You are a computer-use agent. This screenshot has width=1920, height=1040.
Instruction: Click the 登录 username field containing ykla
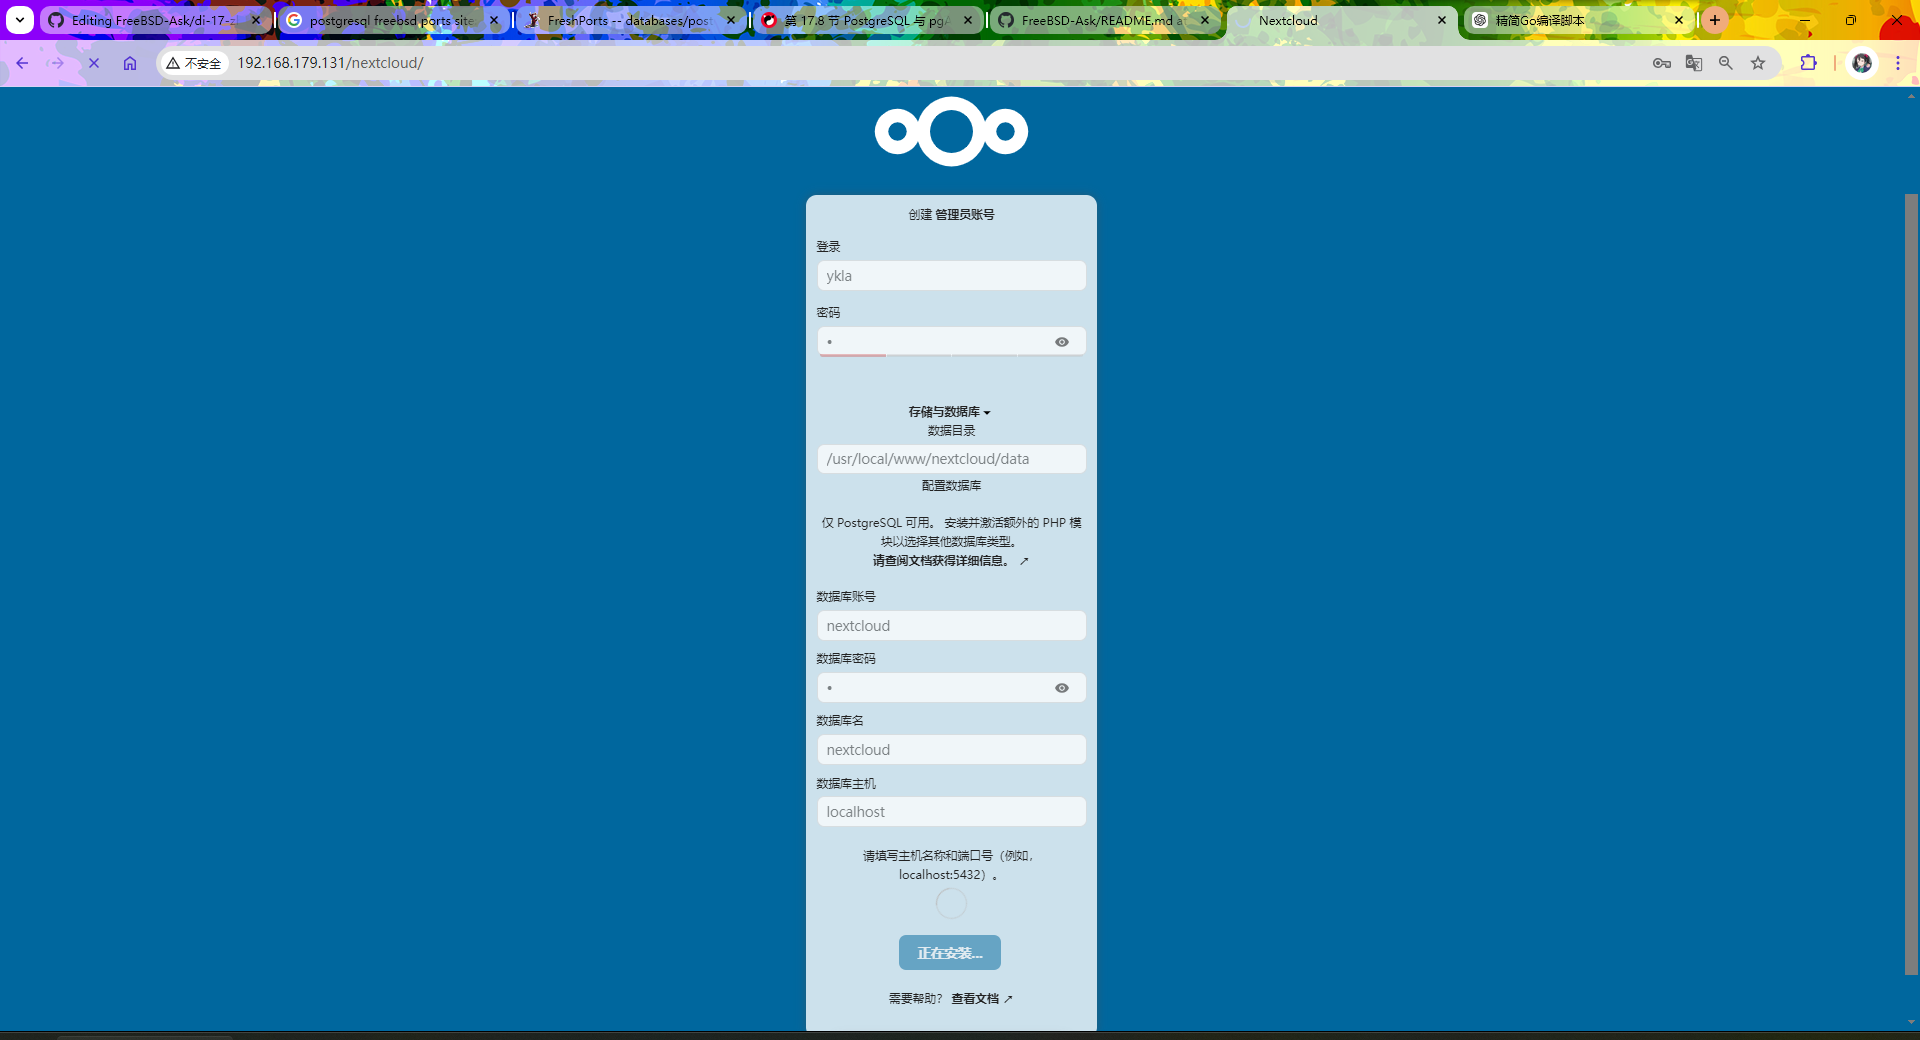coord(951,276)
